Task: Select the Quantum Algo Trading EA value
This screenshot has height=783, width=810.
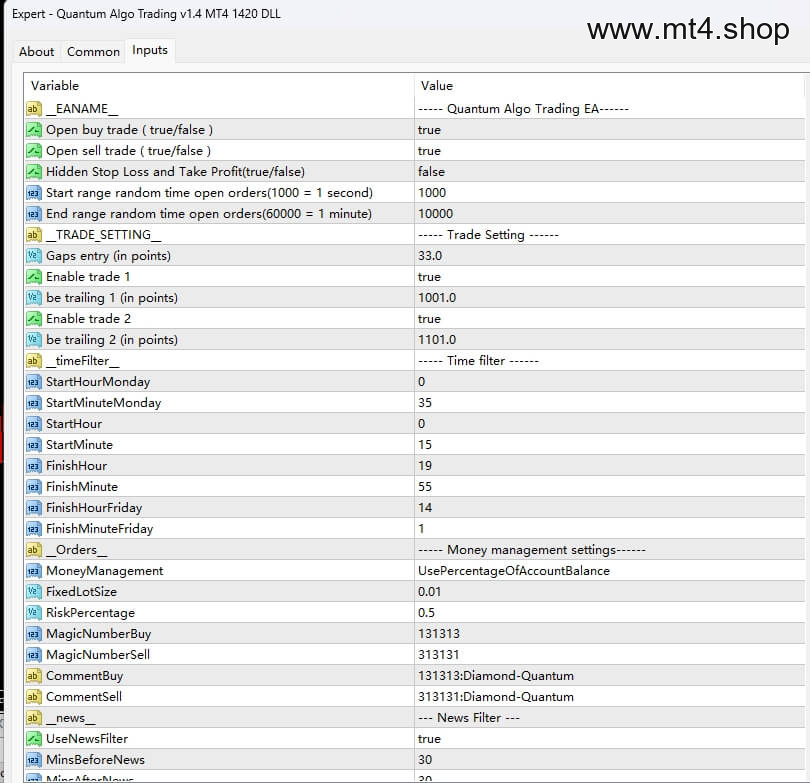Action: (x=523, y=109)
